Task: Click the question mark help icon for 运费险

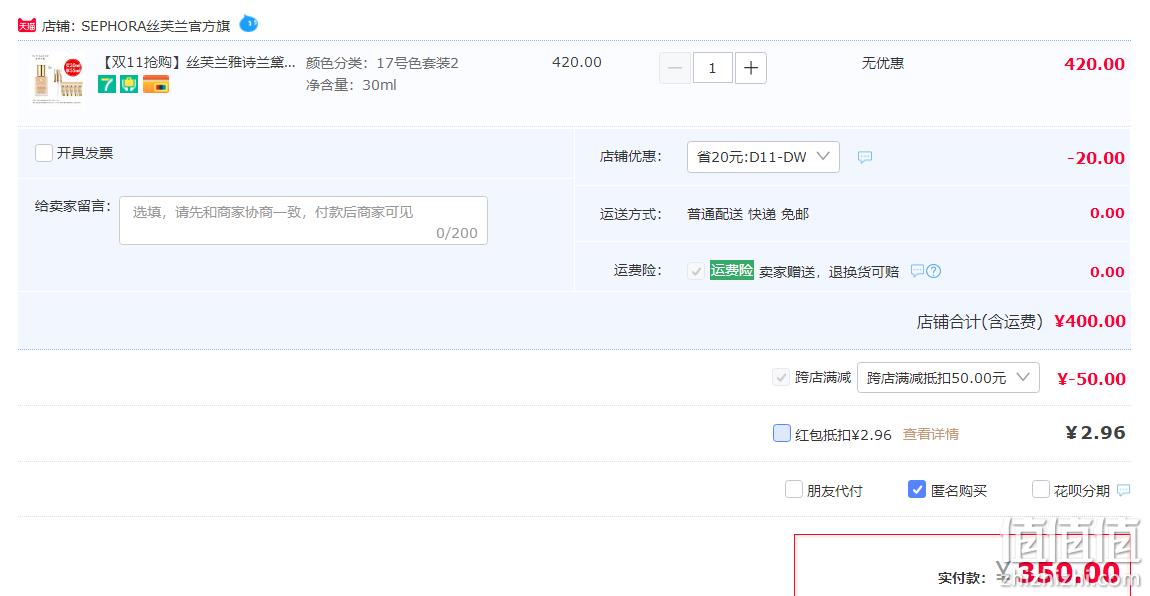Action: click(x=934, y=271)
